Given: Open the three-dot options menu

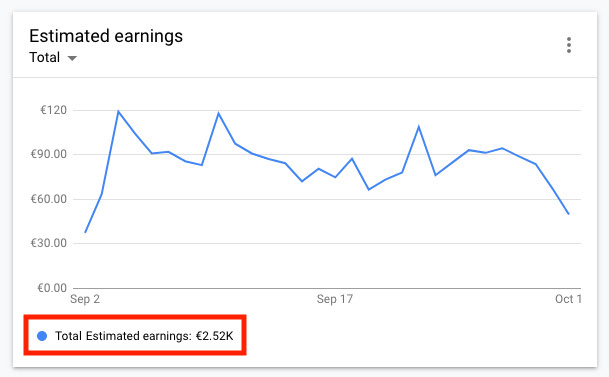Looking at the screenshot, I should (x=569, y=45).
